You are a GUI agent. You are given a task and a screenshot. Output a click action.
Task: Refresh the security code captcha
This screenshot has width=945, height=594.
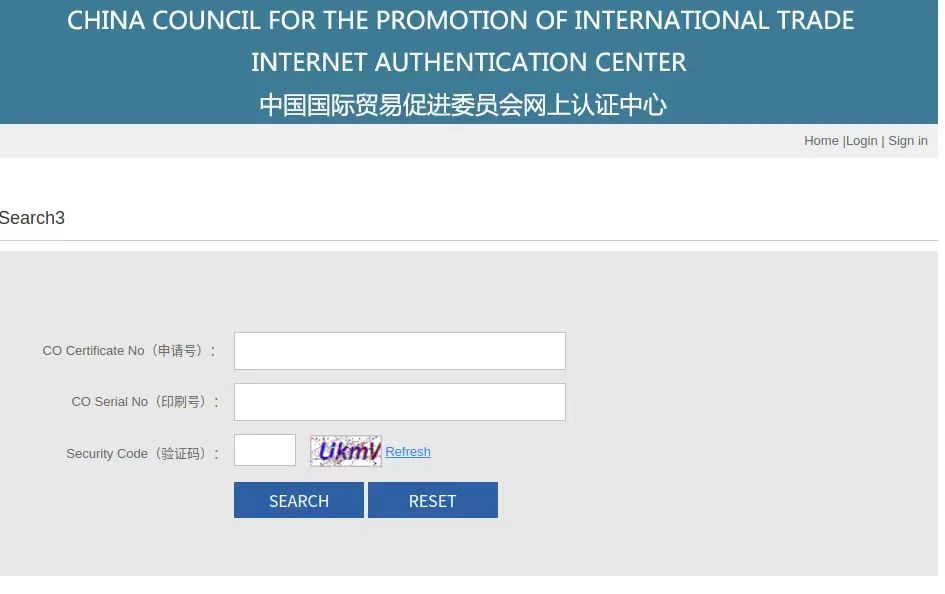point(408,452)
